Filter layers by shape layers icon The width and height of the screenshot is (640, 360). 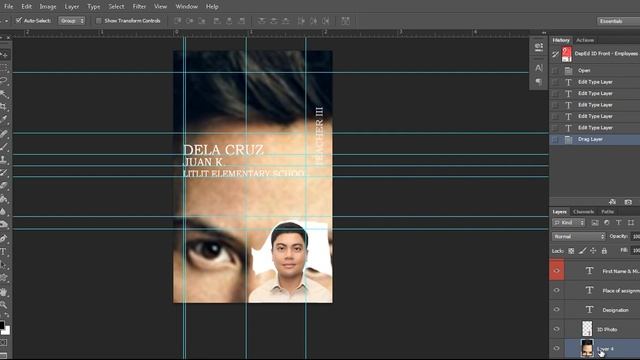pos(631,222)
